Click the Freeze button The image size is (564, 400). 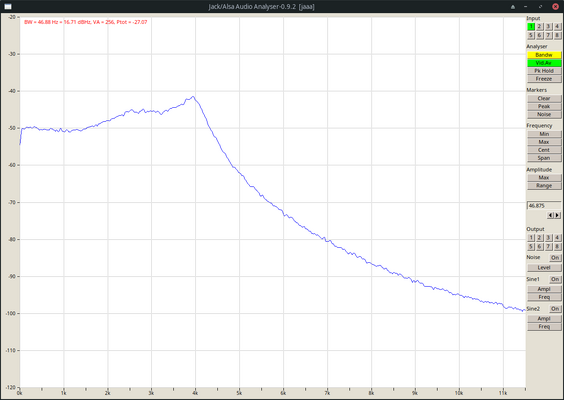point(544,79)
